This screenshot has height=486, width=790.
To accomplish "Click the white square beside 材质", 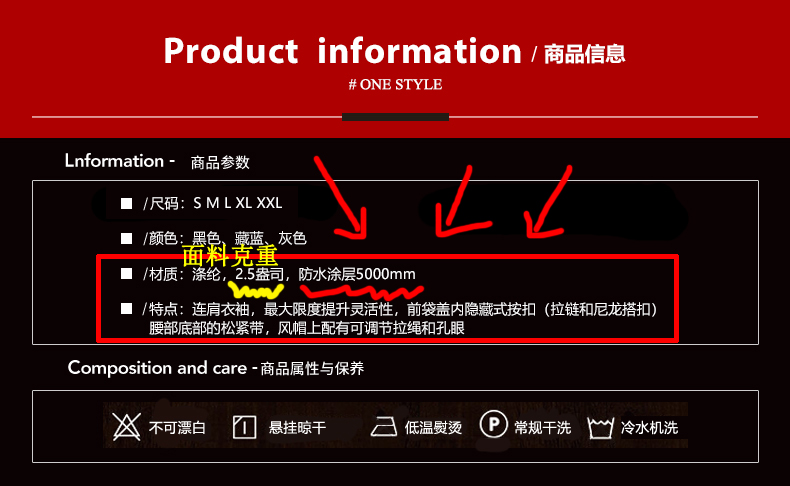I will click(126, 273).
